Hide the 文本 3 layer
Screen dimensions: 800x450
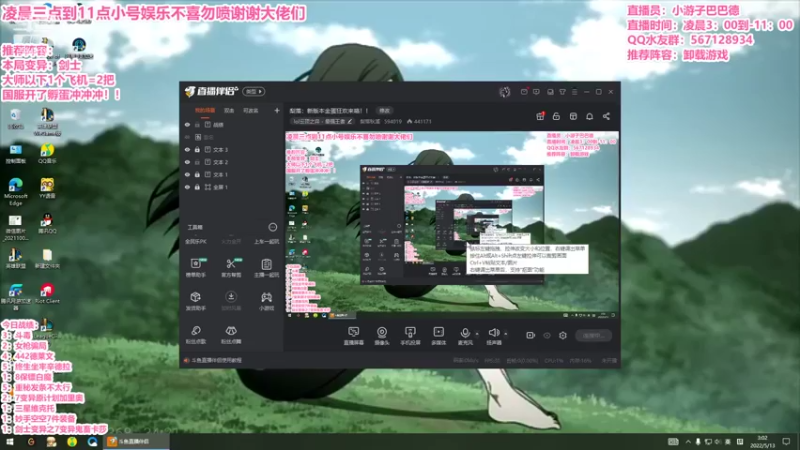pos(187,149)
